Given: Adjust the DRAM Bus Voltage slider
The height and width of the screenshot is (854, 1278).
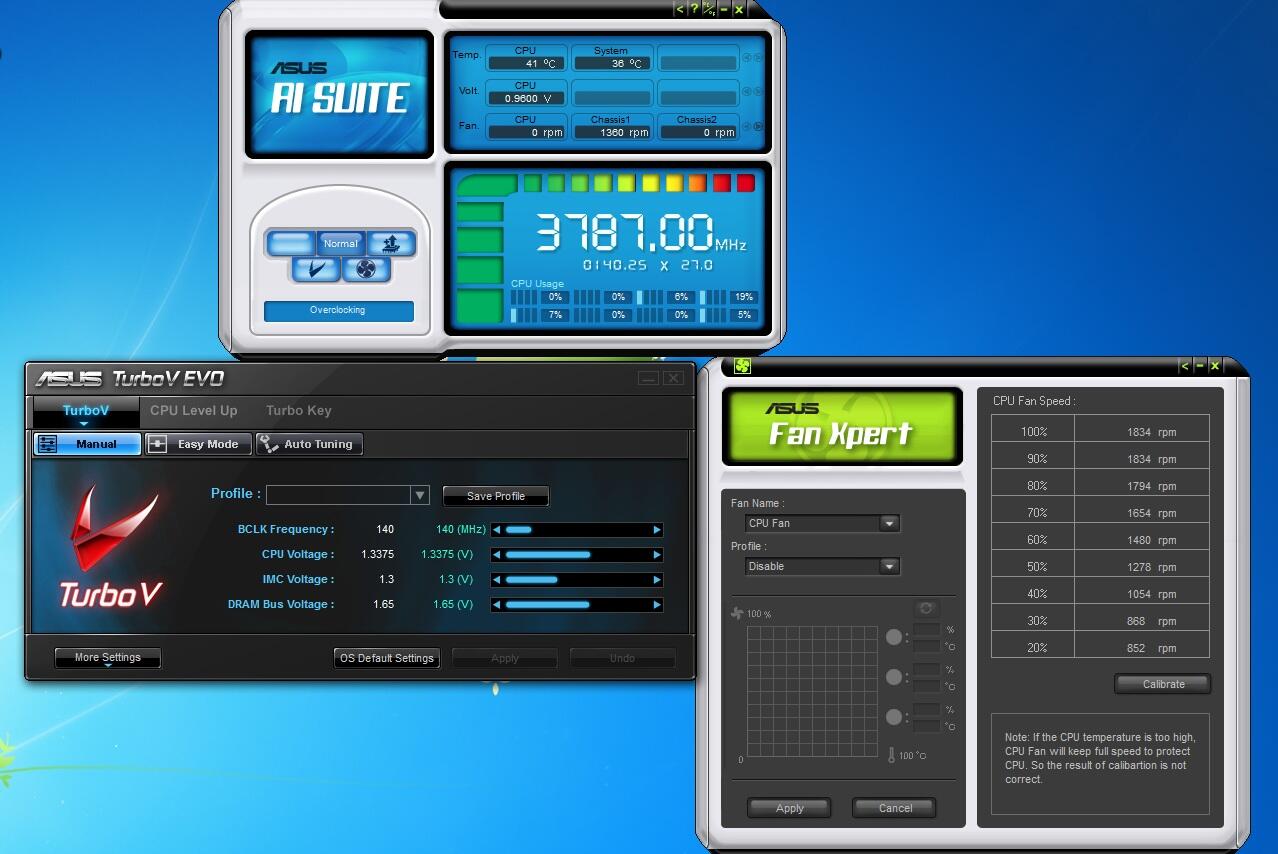Looking at the screenshot, I should [577, 604].
